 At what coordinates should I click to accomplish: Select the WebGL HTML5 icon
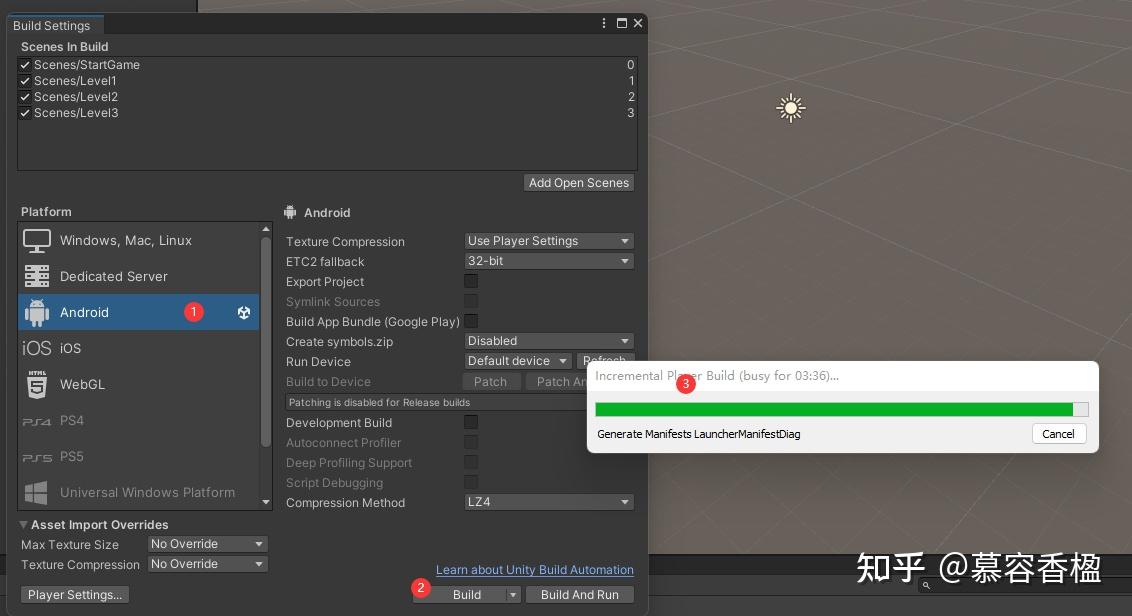point(37,384)
